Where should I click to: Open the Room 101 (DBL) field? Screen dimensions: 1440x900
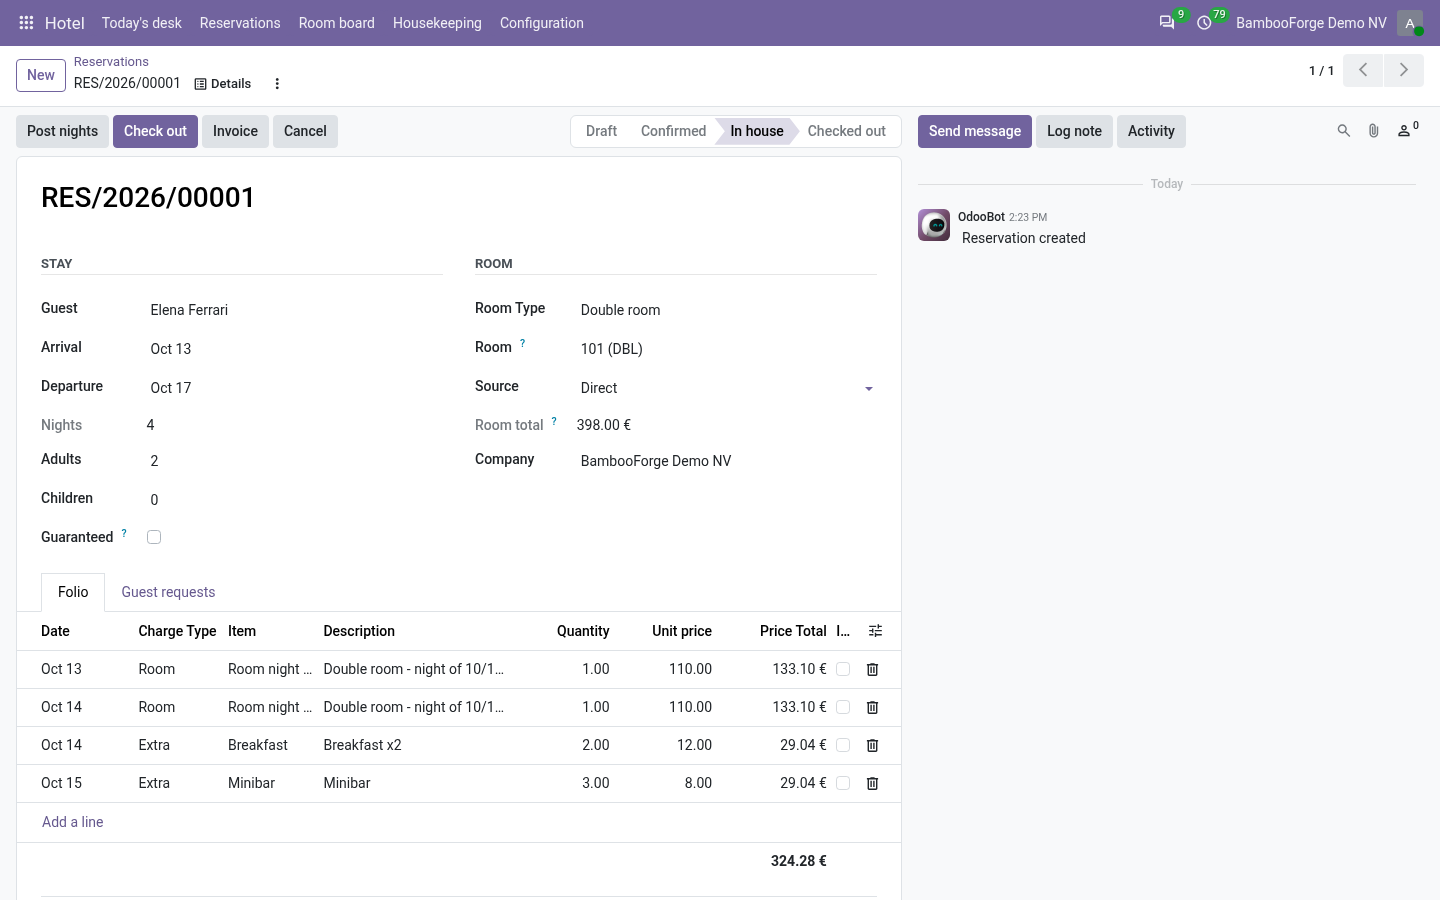click(728, 349)
